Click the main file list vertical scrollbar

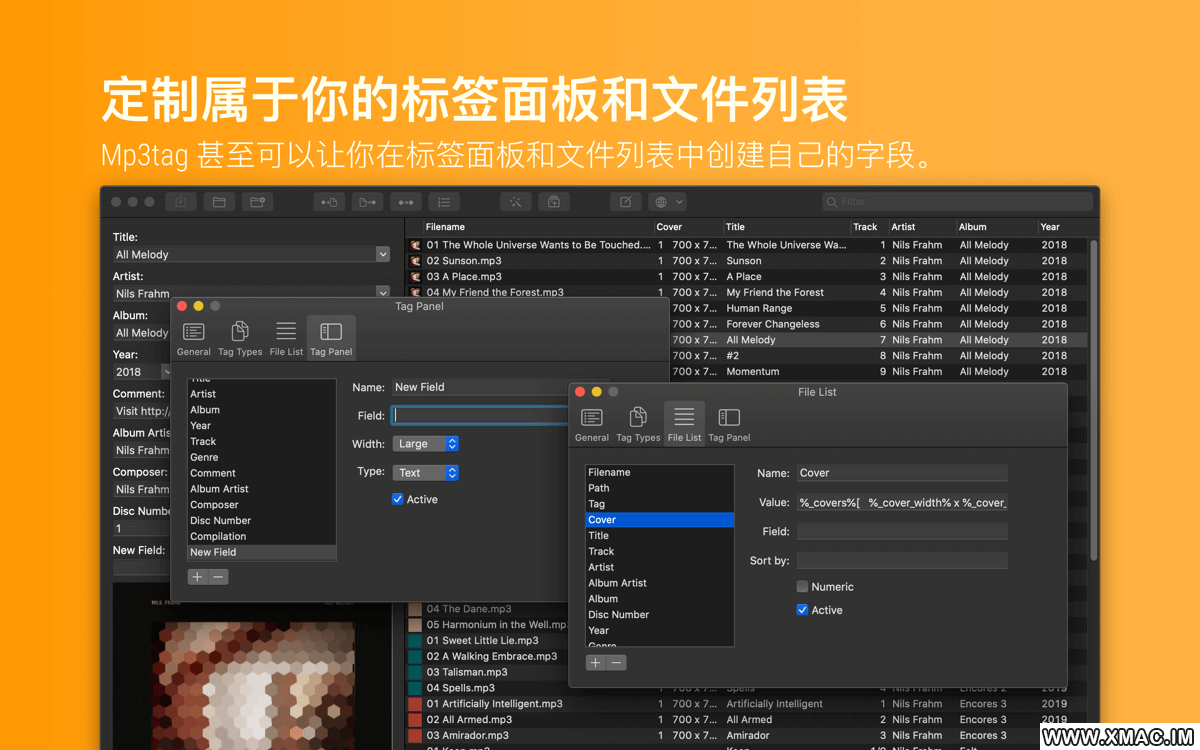pyautogui.click(x=1092, y=400)
